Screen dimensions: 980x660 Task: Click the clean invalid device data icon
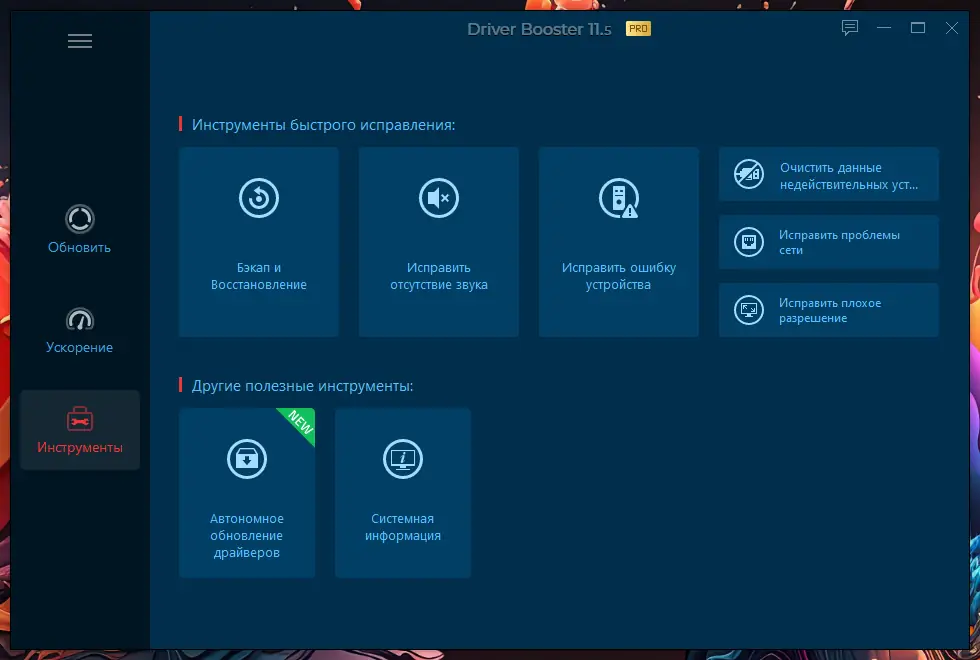click(749, 174)
